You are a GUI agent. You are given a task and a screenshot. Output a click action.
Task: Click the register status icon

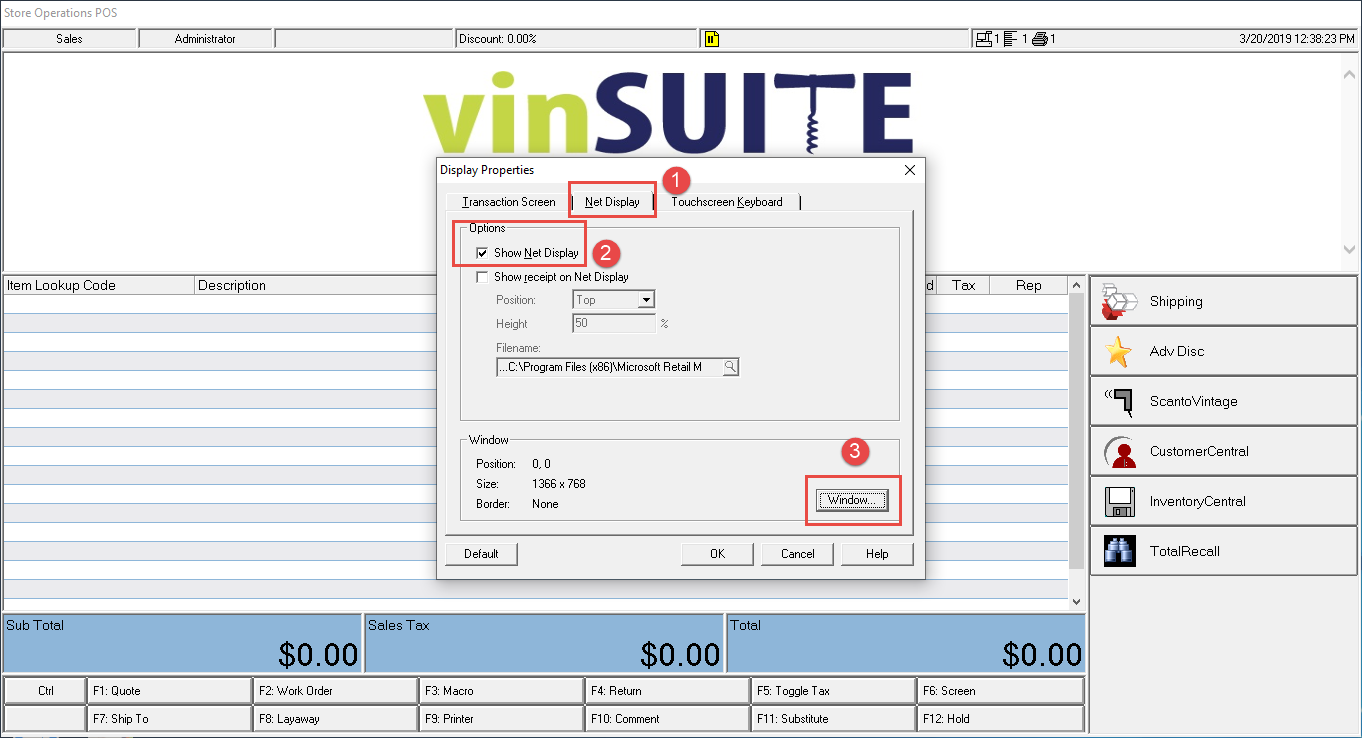click(984, 39)
